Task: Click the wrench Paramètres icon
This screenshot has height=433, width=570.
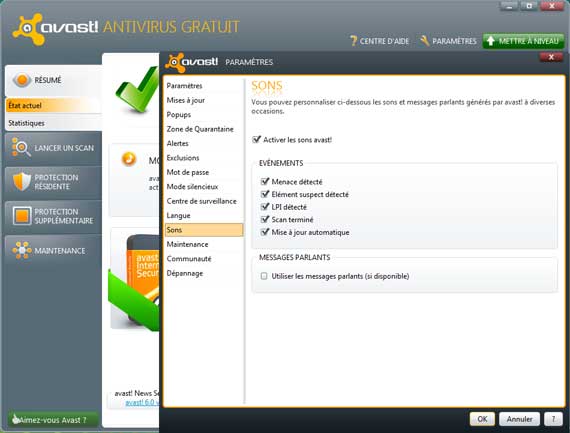Action: (x=424, y=40)
